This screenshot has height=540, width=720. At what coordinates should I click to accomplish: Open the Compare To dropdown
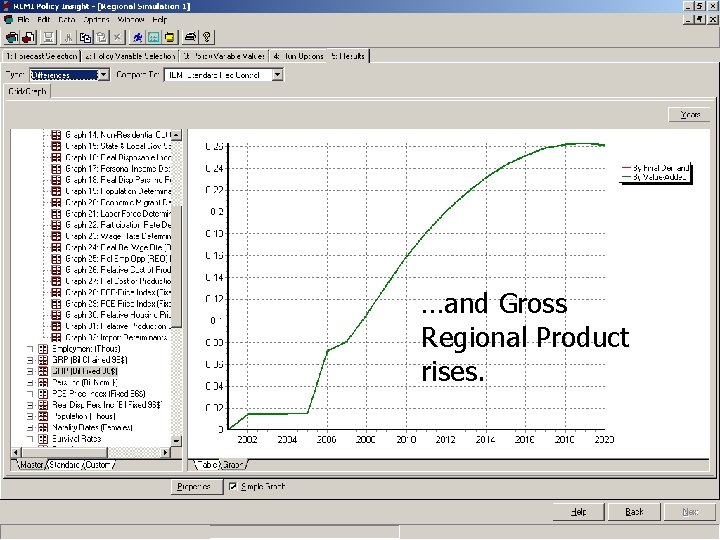(277, 74)
